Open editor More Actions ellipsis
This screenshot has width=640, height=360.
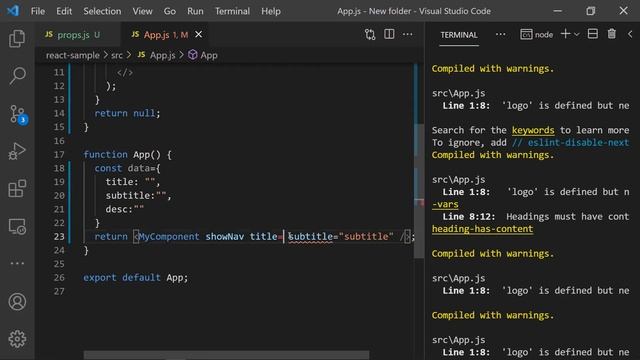[407, 34]
